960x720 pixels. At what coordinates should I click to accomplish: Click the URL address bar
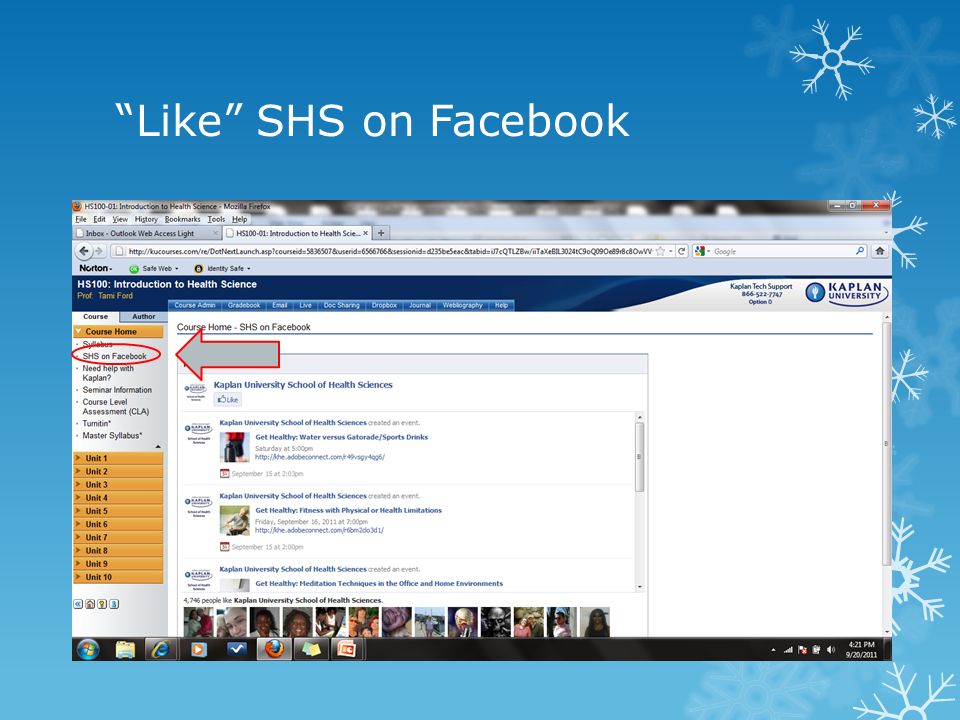point(389,251)
